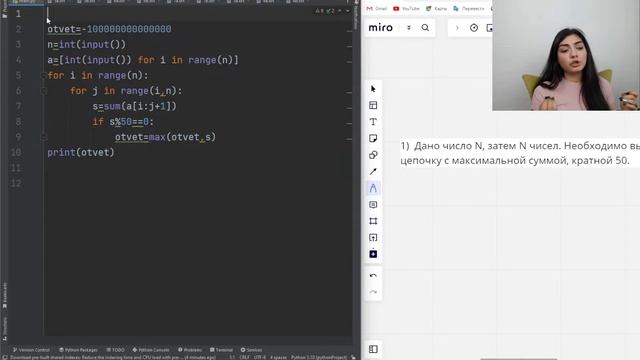The image size is (640, 360).
Task: Open Terminal tool window
Action: pyautogui.click(x=221, y=350)
